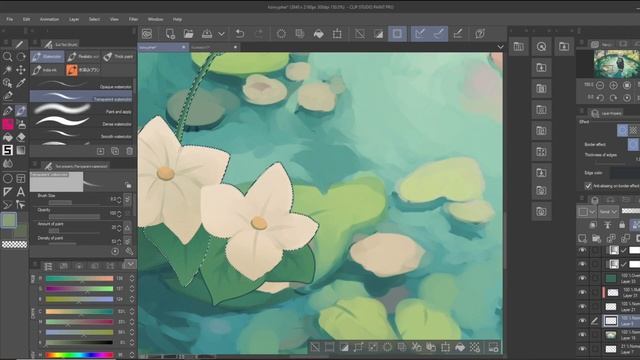Screen dimensions: 640x360
Task: Select the India ink sub tool group
Action: pos(47,70)
